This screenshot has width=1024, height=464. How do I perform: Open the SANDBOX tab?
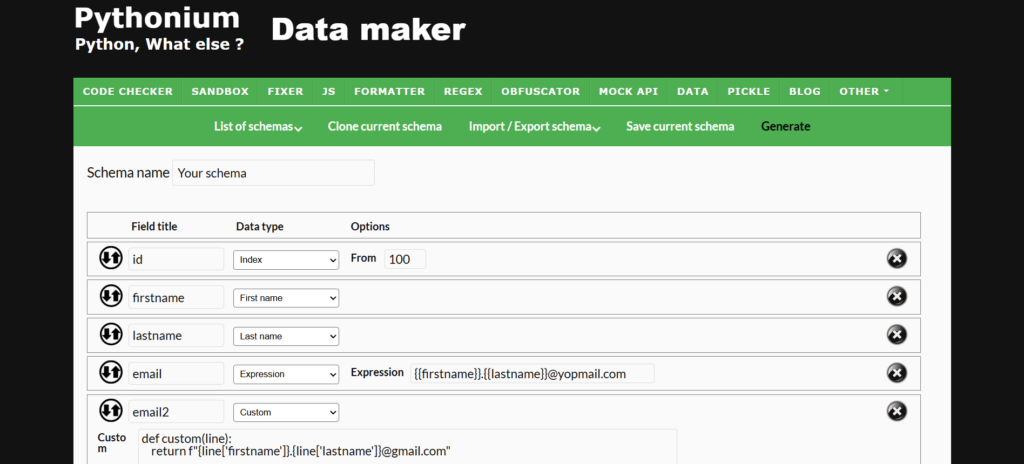point(220,91)
